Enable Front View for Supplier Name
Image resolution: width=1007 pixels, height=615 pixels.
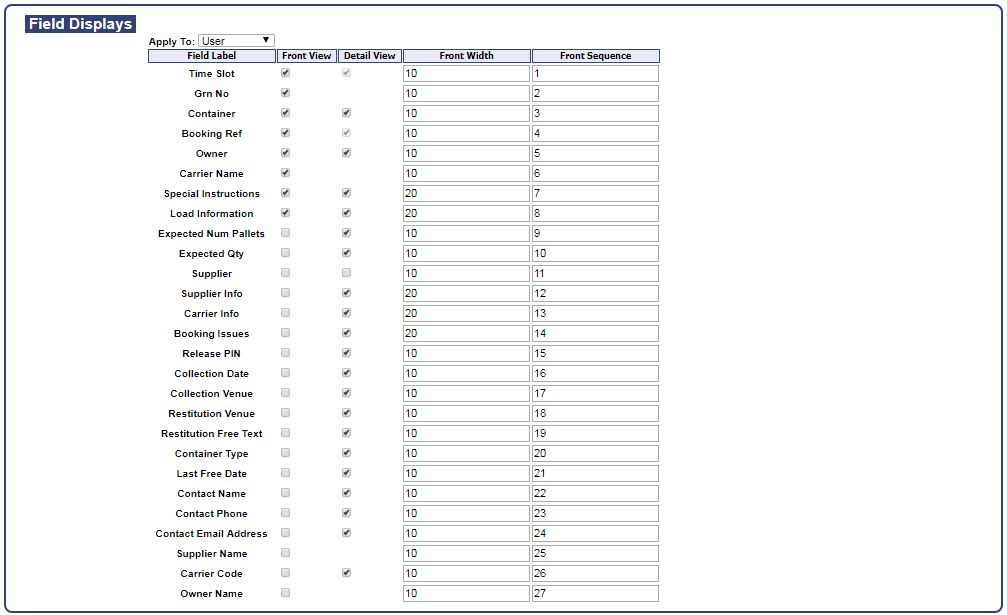[x=285, y=552]
